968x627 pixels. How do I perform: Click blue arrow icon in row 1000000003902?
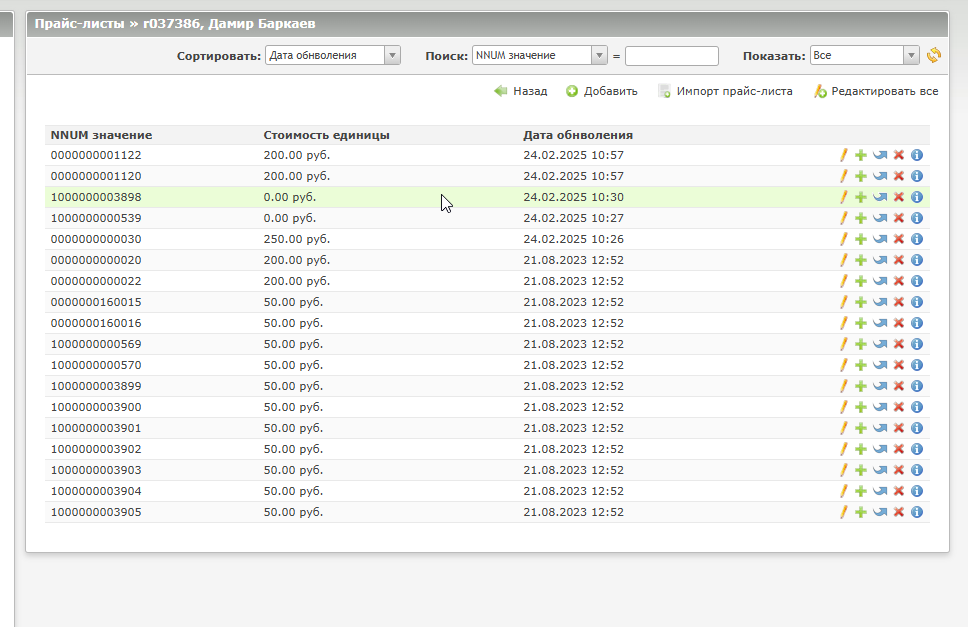[x=880, y=449]
